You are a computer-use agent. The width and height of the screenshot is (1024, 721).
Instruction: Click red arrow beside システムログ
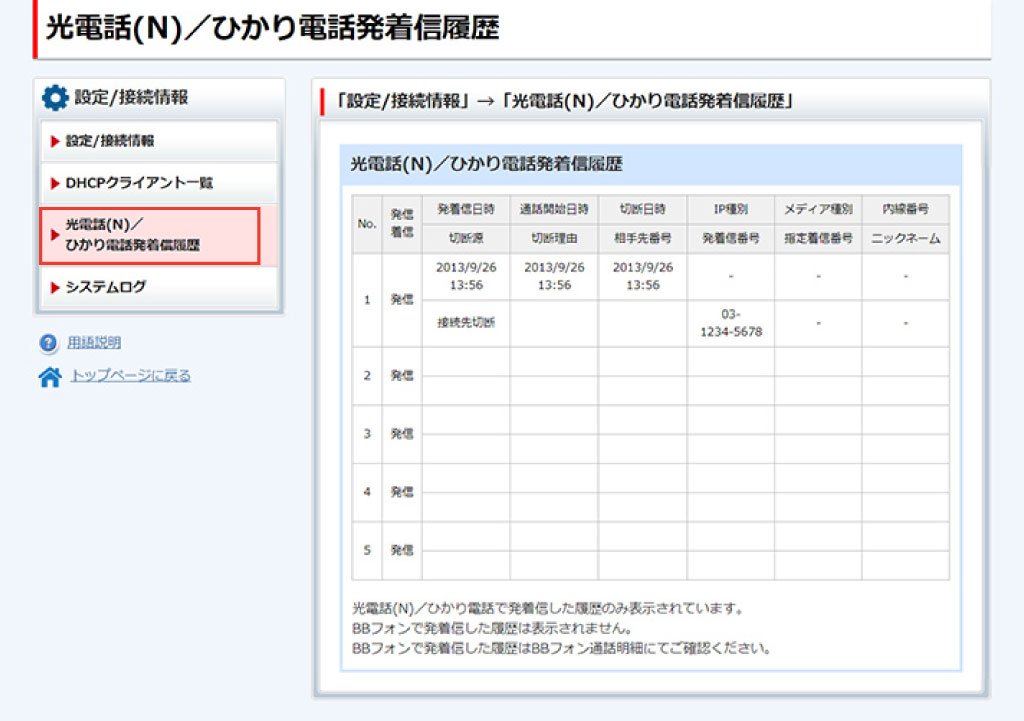[56, 287]
